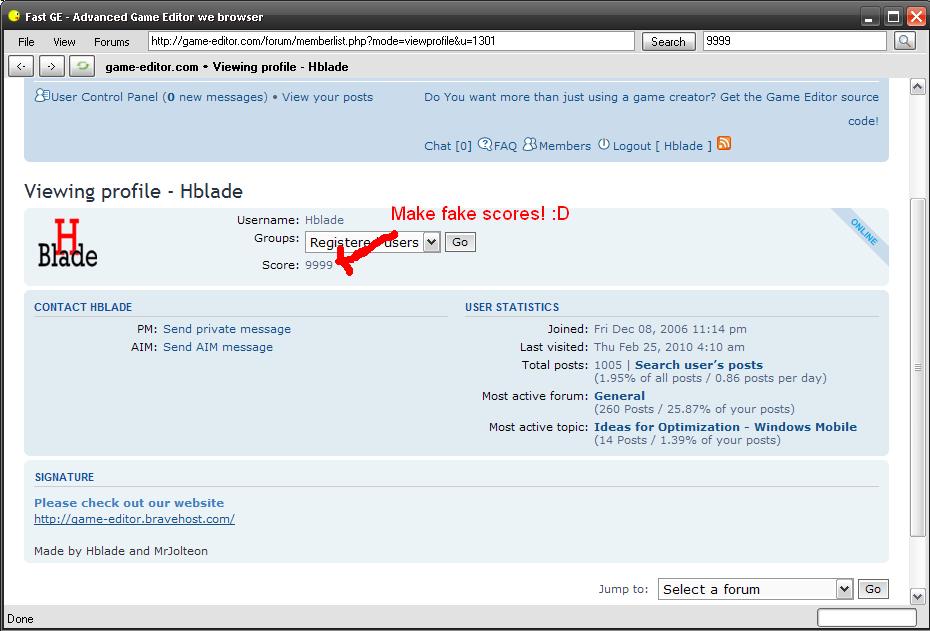930x631 pixels.
Task: Click the orange RSS feed icon
Action: 724,143
